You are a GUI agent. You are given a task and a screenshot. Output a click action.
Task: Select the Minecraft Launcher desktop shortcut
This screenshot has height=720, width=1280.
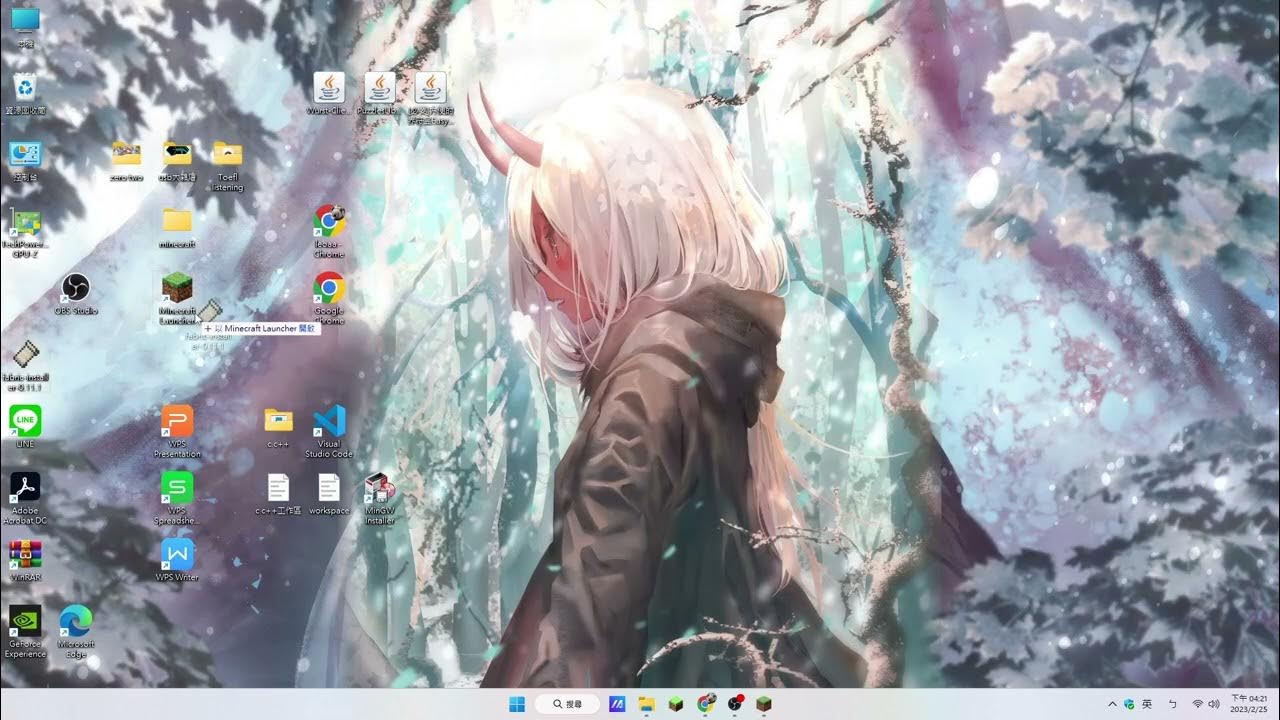pyautogui.click(x=177, y=298)
